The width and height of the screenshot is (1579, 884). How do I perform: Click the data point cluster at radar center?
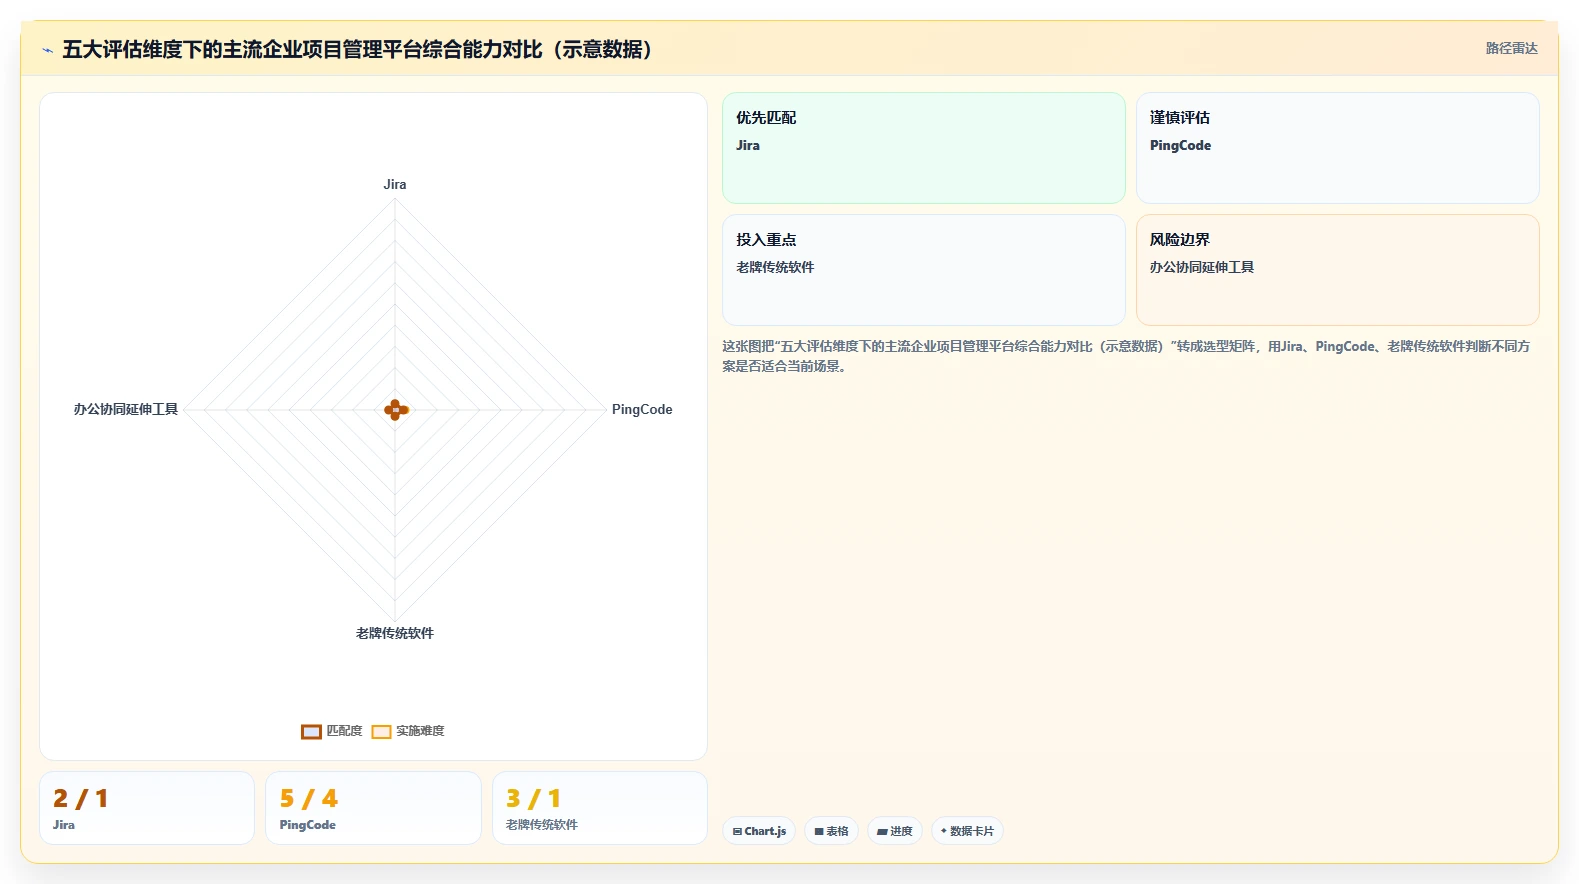(x=396, y=409)
